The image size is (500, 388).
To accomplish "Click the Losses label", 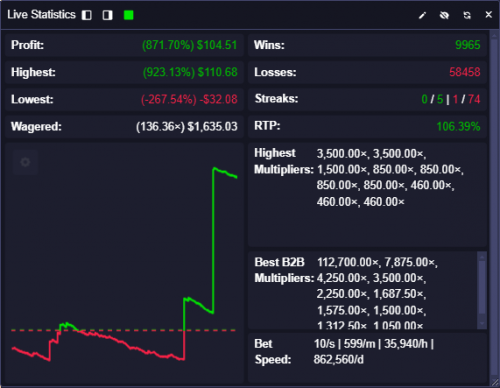I will tap(275, 72).
